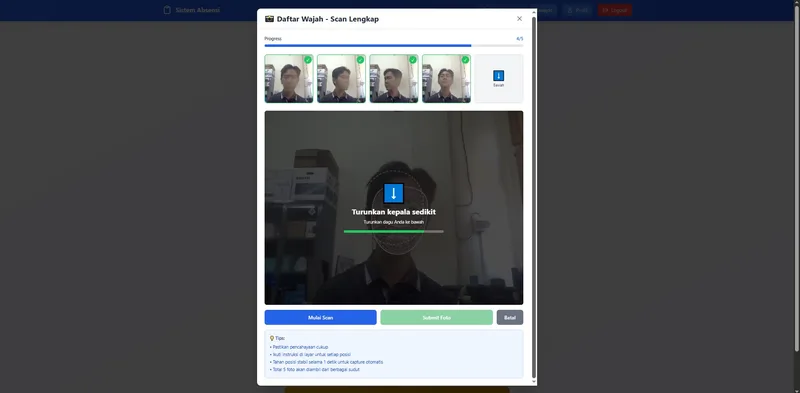Click the lightbulb Tips icon
The height and width of the screenshot is (393, 800).
click(271, 338)
